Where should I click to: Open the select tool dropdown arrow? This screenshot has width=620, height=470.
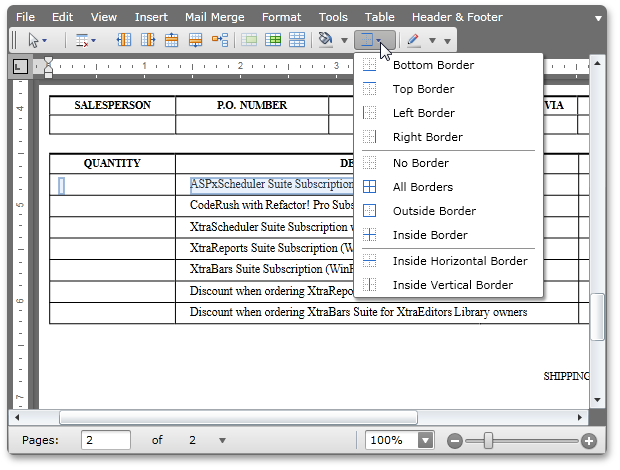click(45, 40)
